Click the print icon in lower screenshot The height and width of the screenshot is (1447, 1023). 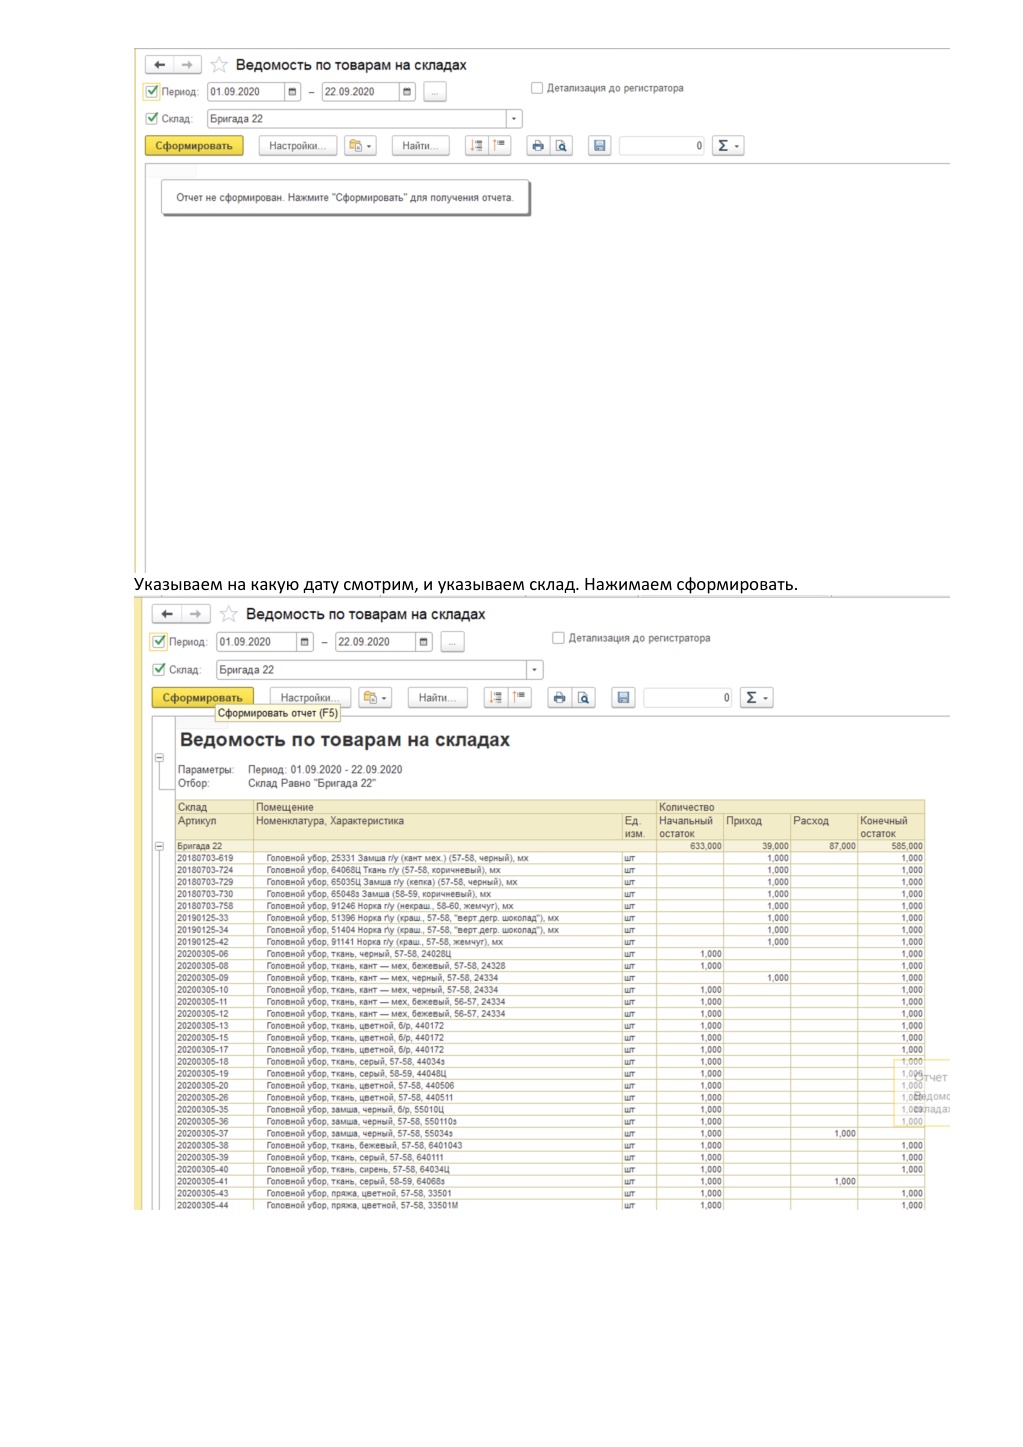point(559,698)
